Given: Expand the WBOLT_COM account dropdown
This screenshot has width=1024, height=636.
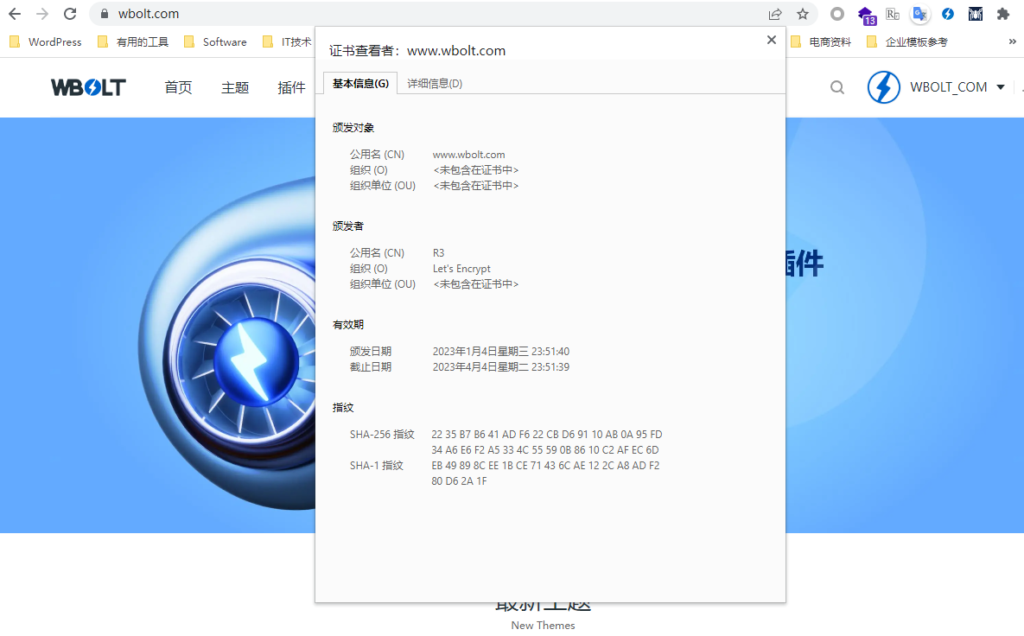Looking at the screenshot, I should click(1000, 87).
